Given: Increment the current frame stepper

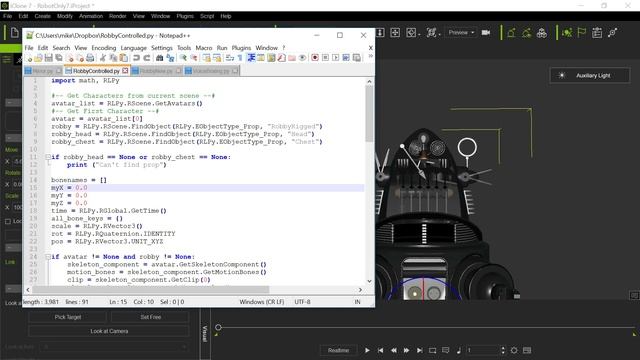Looking at the screenshot, I should click(503, 348).
